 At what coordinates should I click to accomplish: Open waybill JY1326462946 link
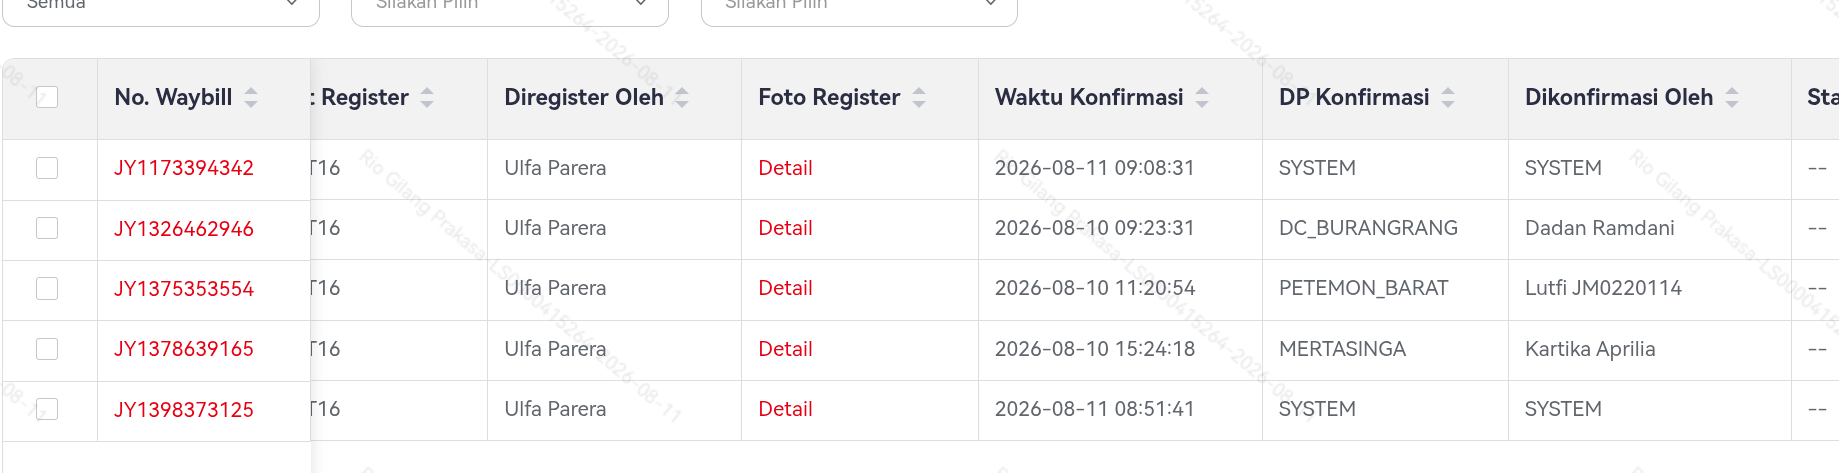pos(184,229)
